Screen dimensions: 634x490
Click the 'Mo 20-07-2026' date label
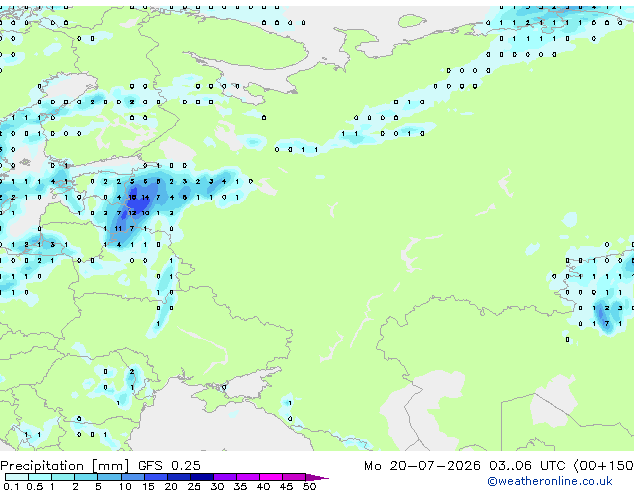tap(422, 466)
